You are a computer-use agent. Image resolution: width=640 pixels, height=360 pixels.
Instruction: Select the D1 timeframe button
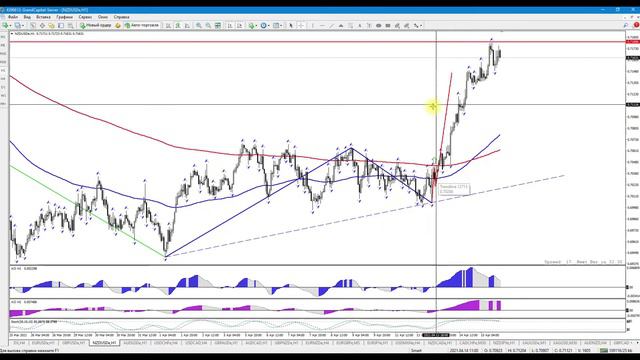[x=3, y=87]
